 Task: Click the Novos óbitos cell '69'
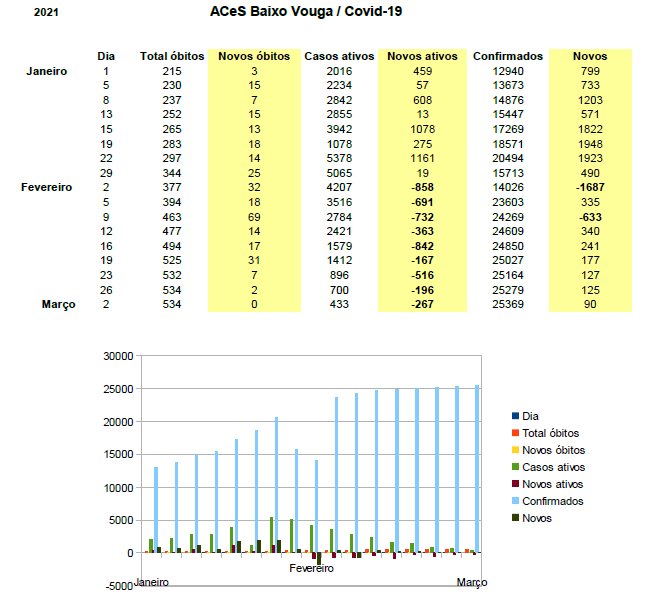(x=254, y=217)
